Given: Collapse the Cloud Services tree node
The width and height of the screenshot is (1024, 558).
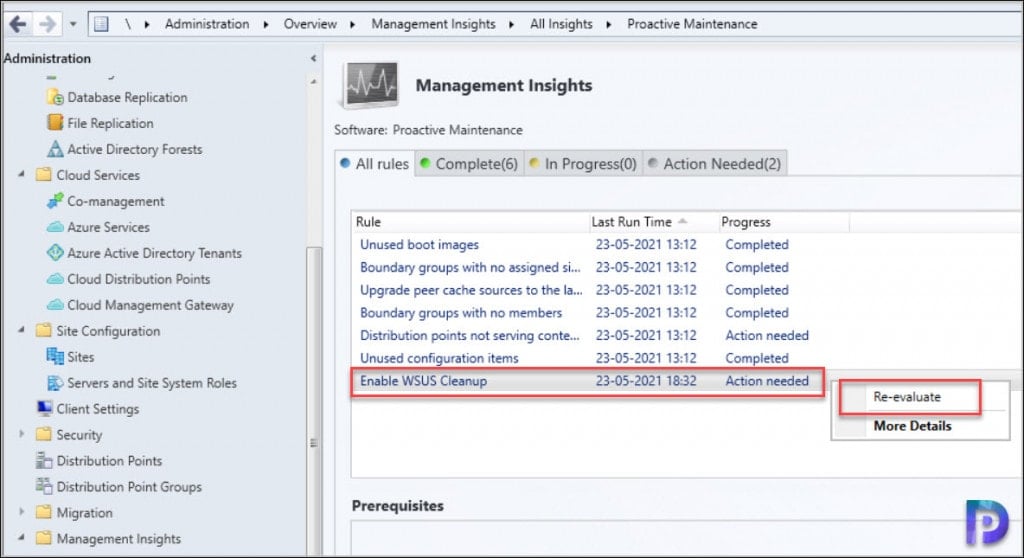Looking at the screenshot, I should tap(22, 174).
